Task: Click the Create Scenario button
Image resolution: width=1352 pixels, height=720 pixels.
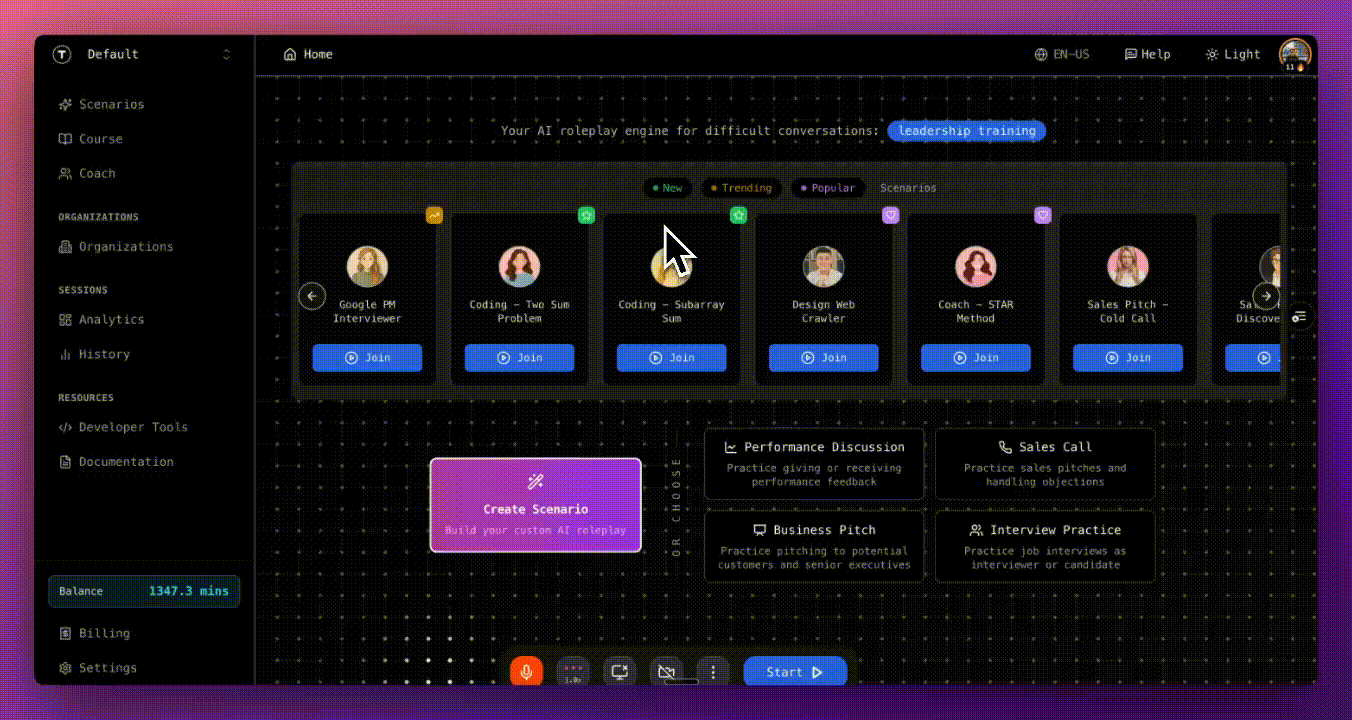Action: pos(535,505)
